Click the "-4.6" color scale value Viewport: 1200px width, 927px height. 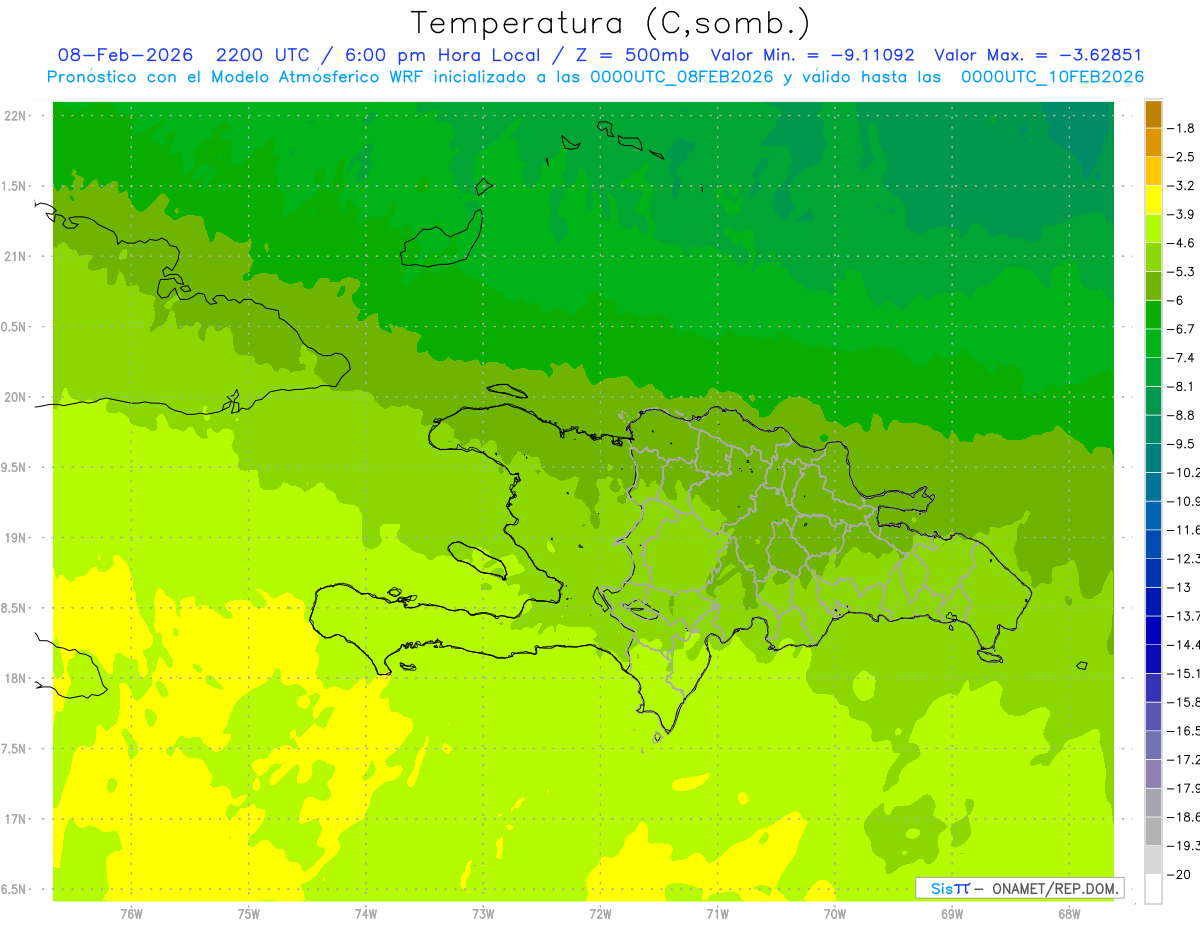1180,243
